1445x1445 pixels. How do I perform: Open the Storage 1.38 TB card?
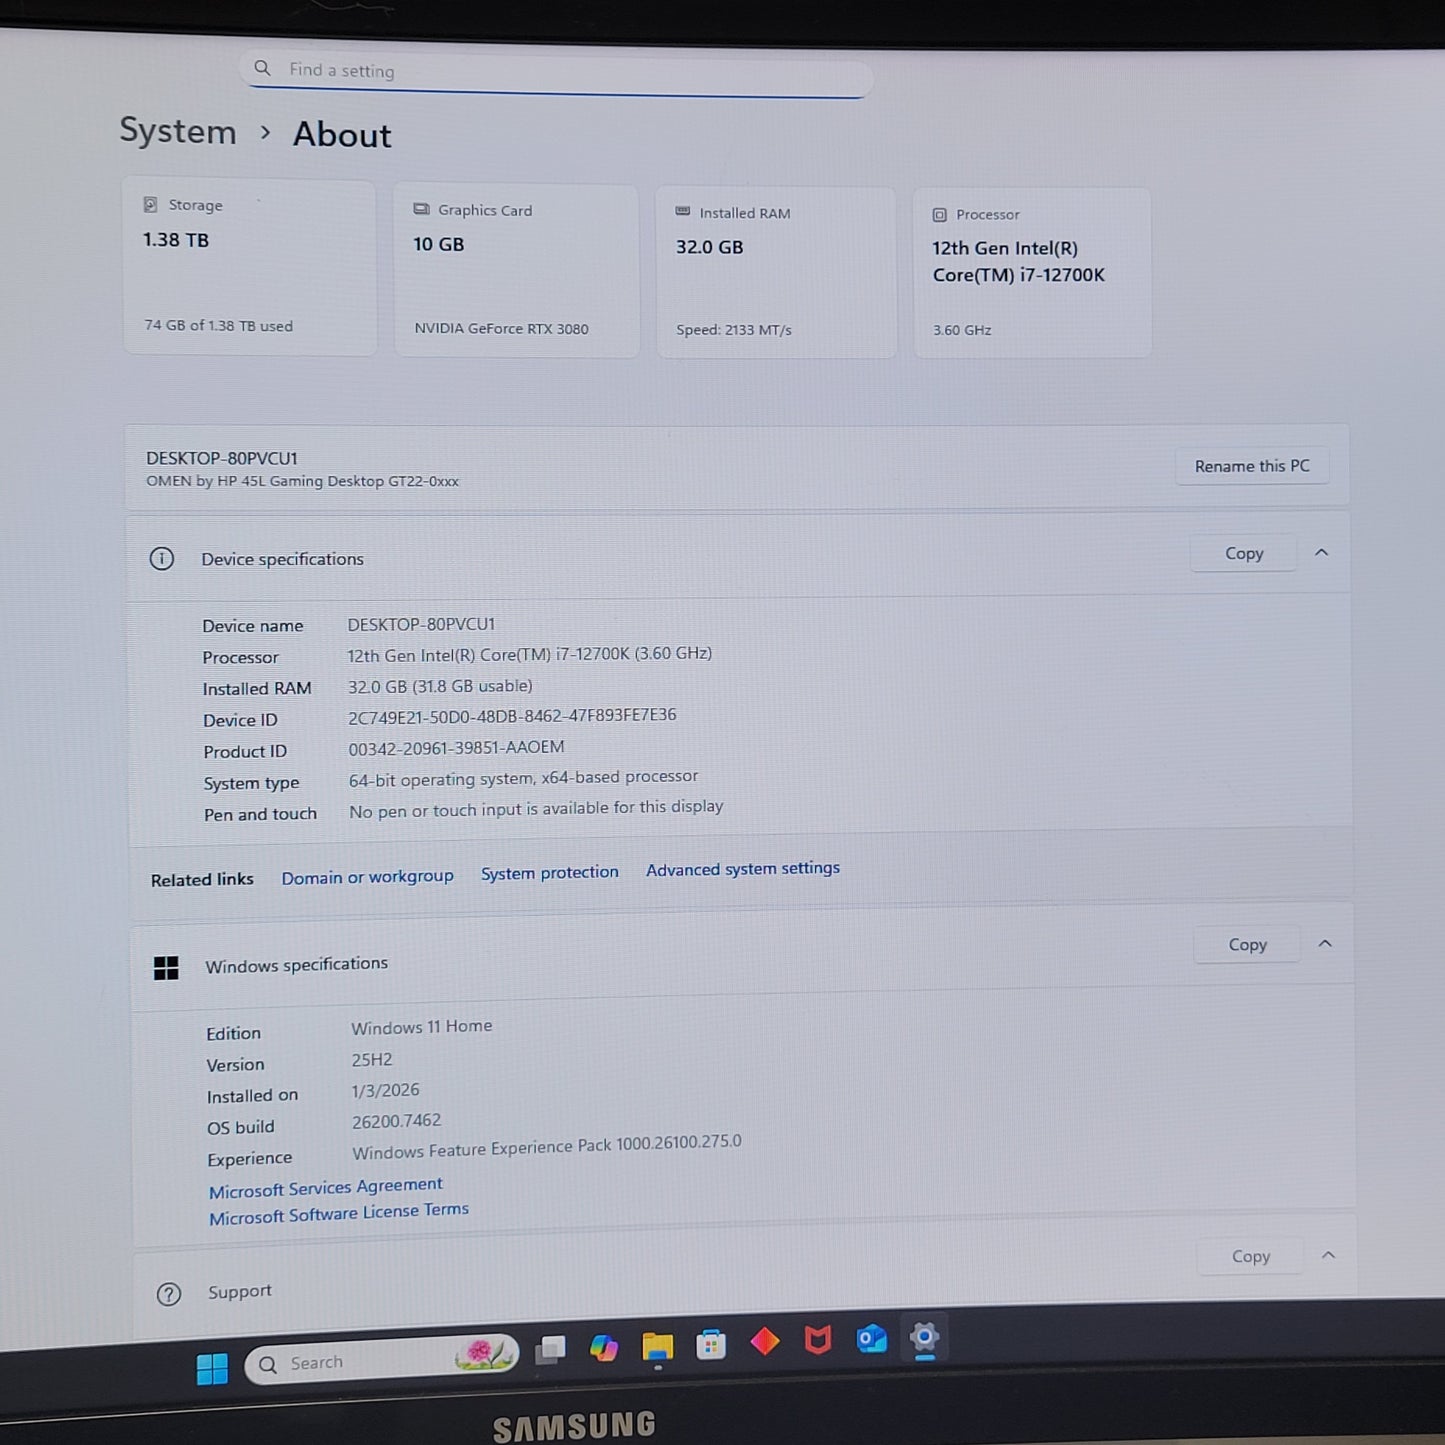(249, 266)
